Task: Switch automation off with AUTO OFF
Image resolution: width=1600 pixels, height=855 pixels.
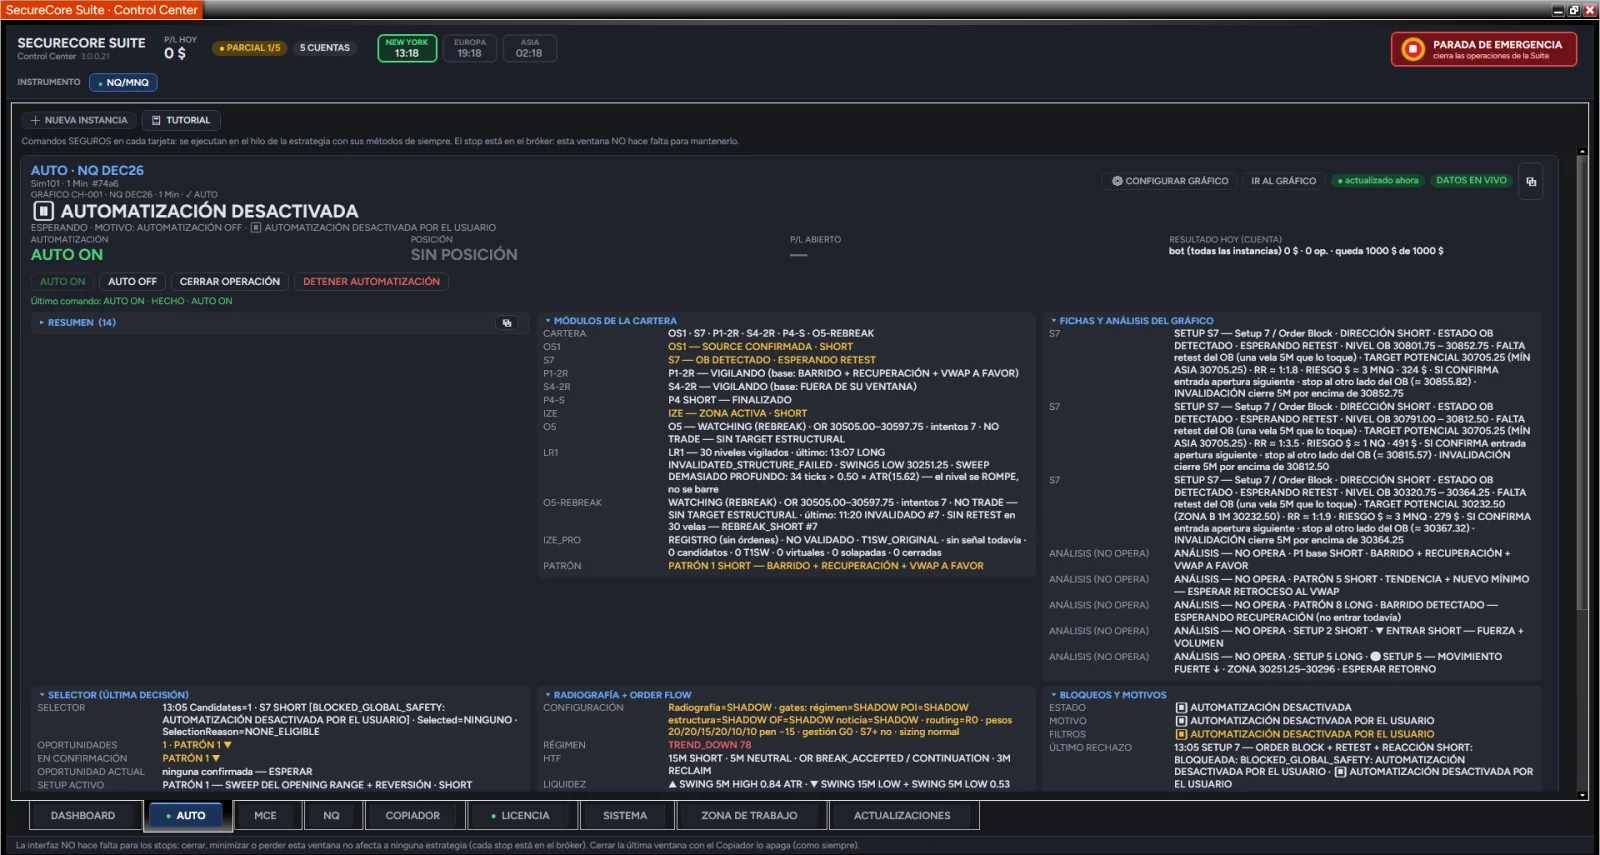Action: tap(132, 282)
